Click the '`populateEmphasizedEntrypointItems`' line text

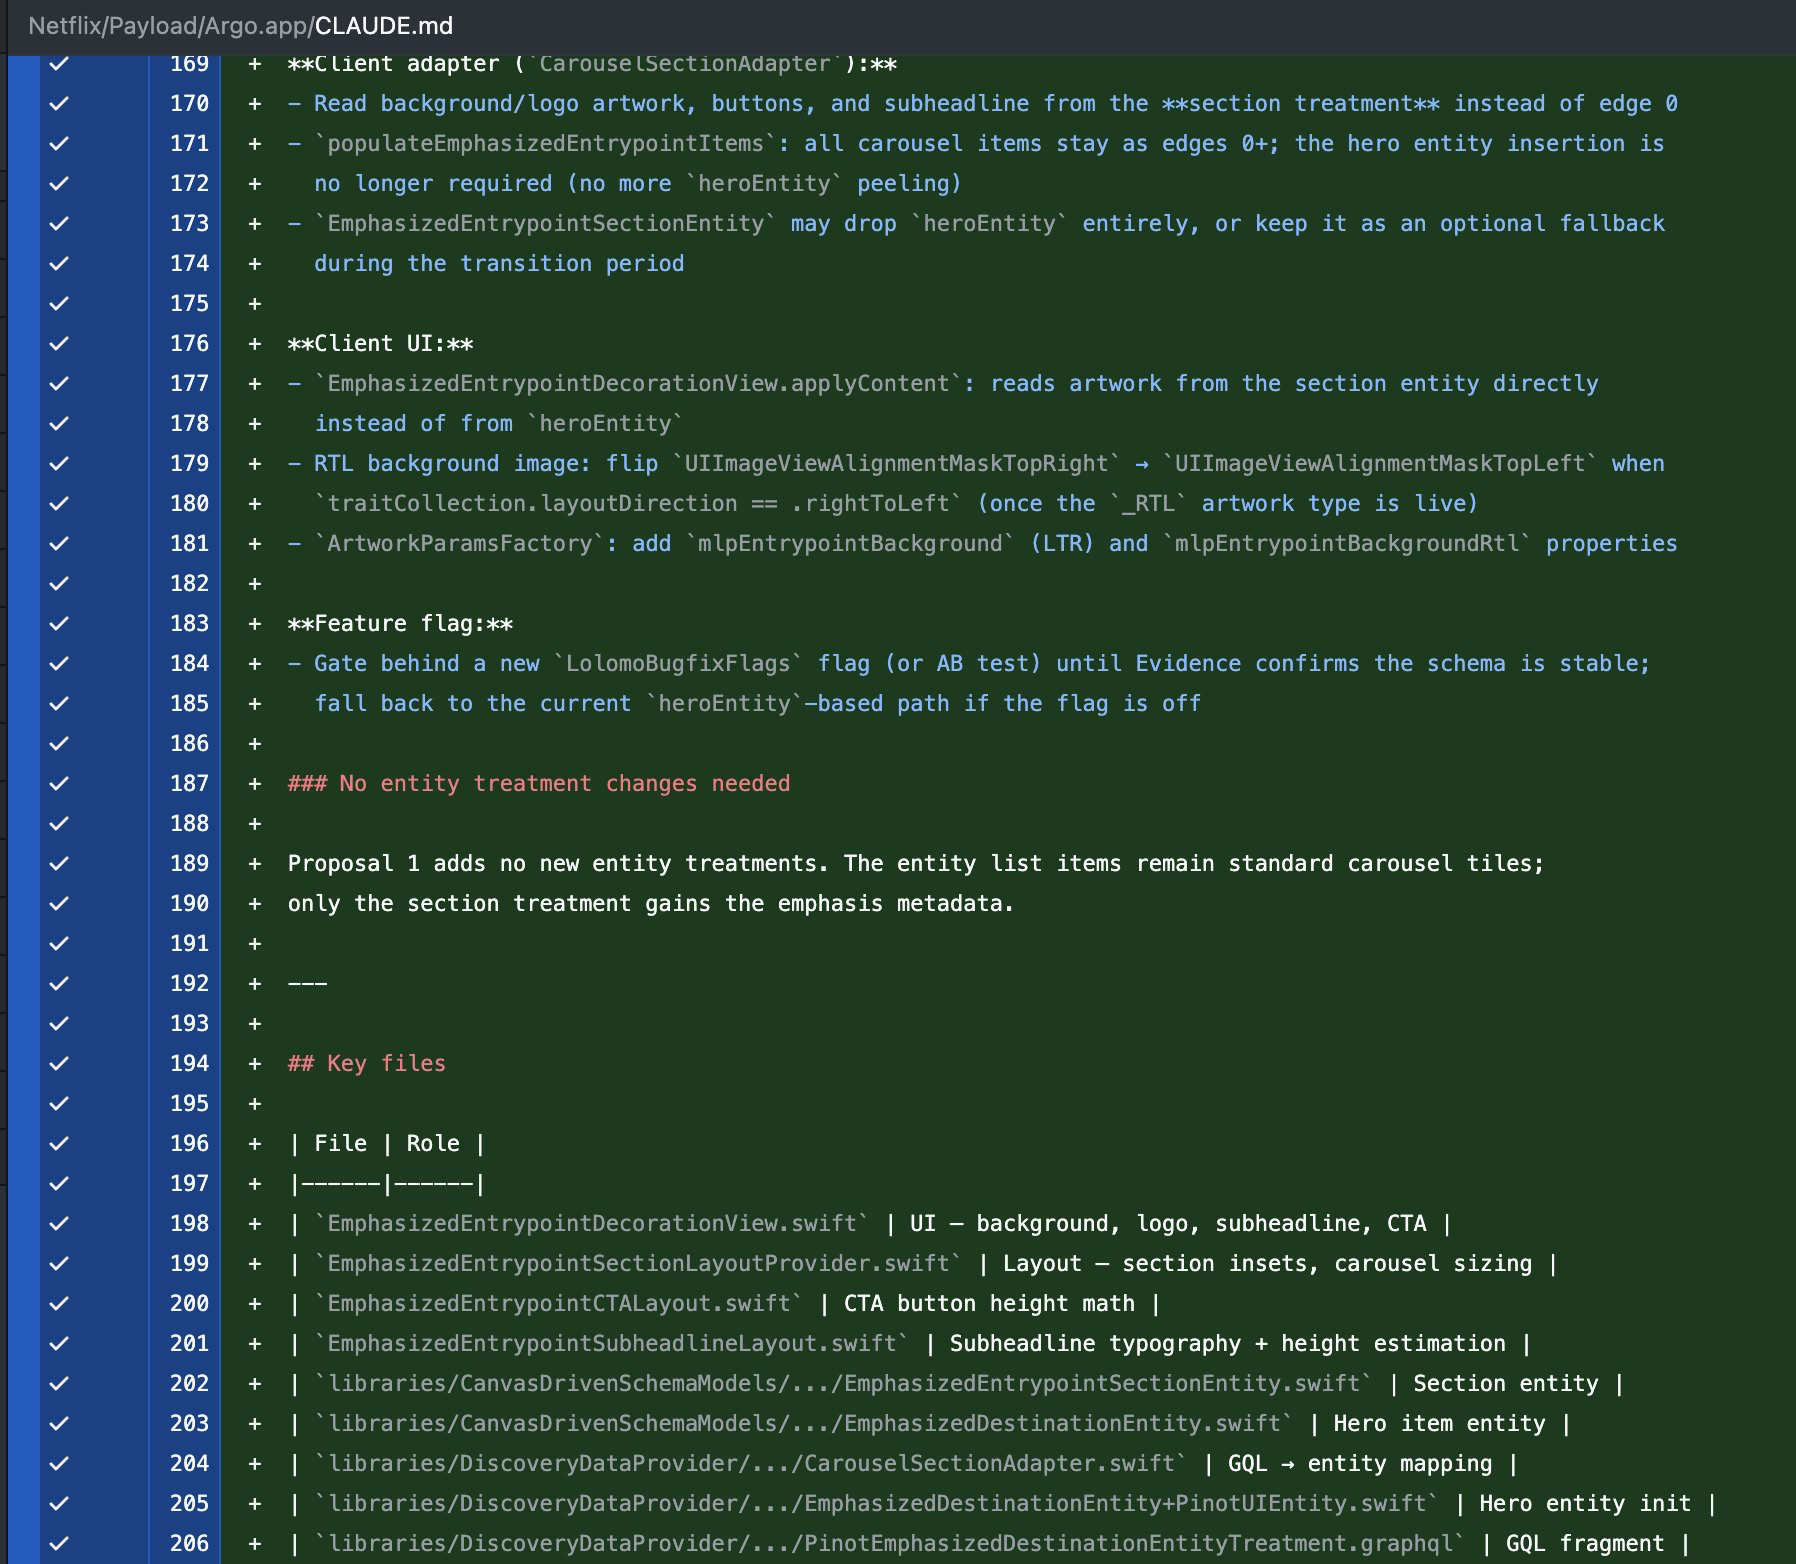coord(976,143)
